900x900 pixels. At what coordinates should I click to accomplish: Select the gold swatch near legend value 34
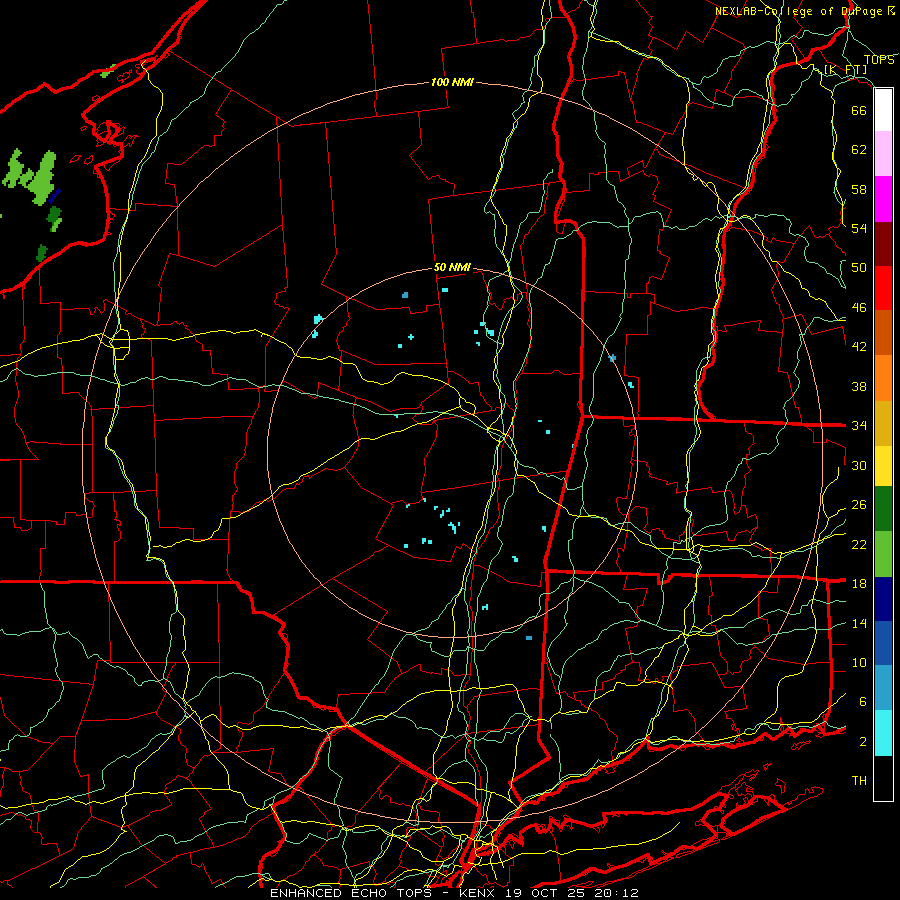883,424
